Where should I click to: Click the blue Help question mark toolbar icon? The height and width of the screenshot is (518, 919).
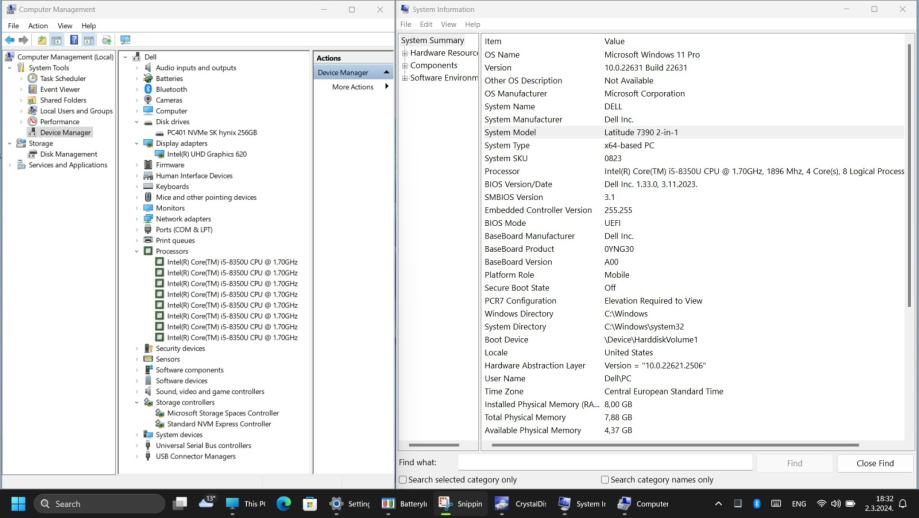74,40
